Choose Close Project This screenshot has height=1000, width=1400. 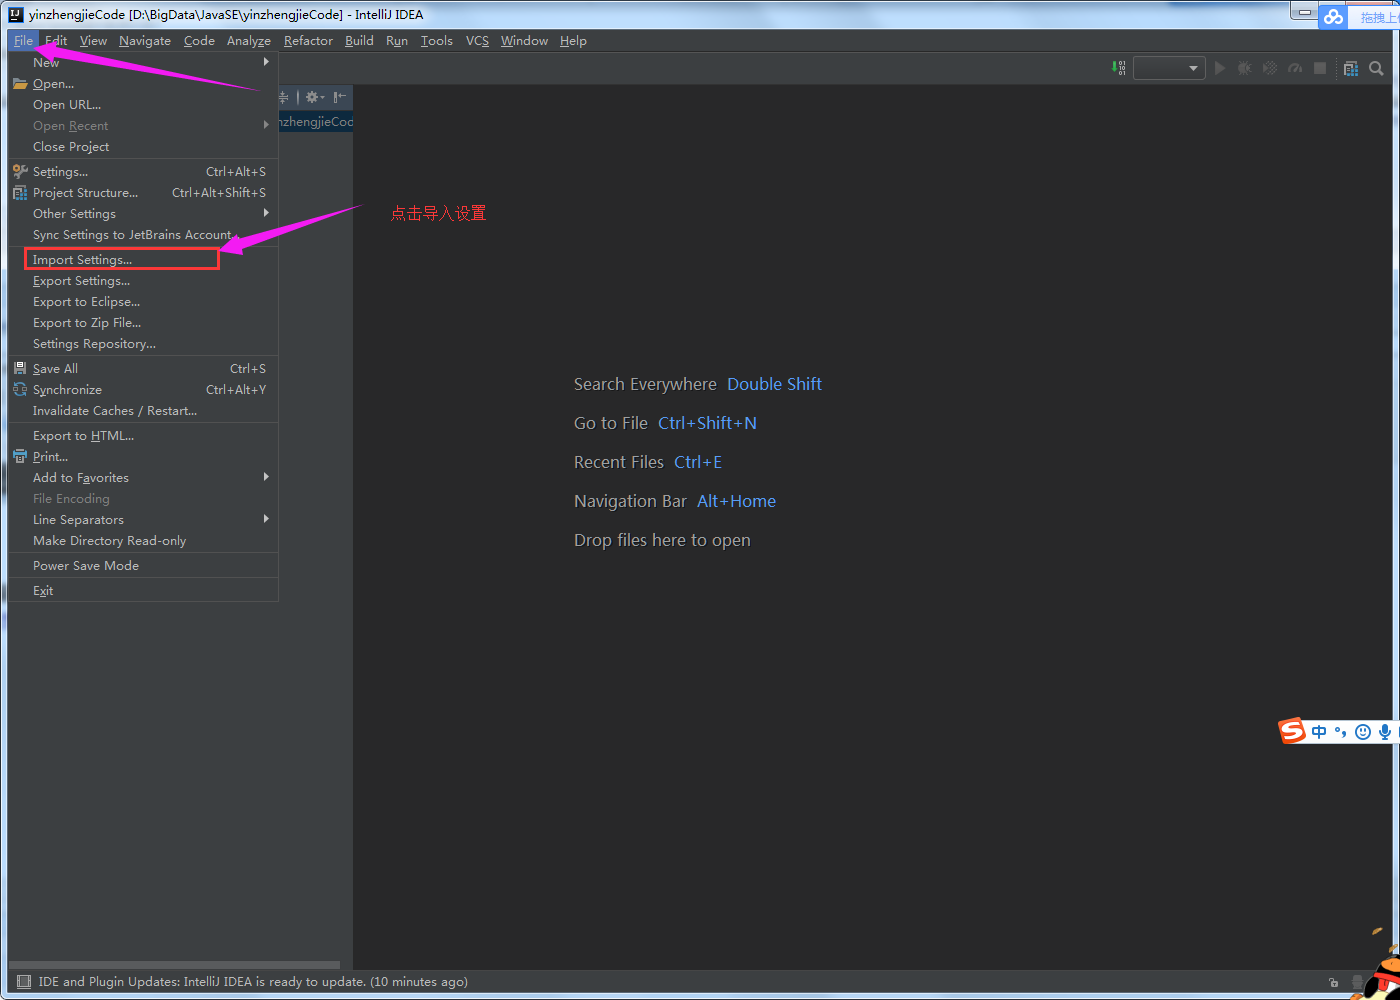(x=143, y=146)
